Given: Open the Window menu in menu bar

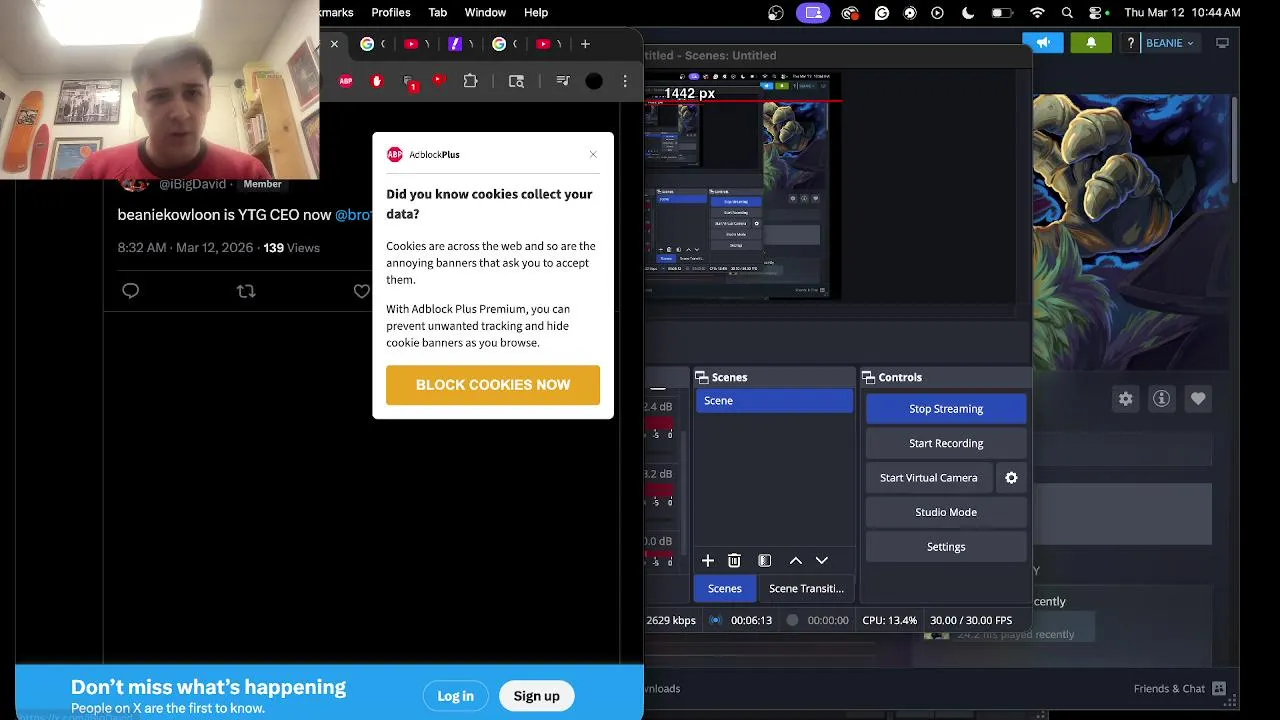Looking at the screenshot, I should [x=485, y=12].
